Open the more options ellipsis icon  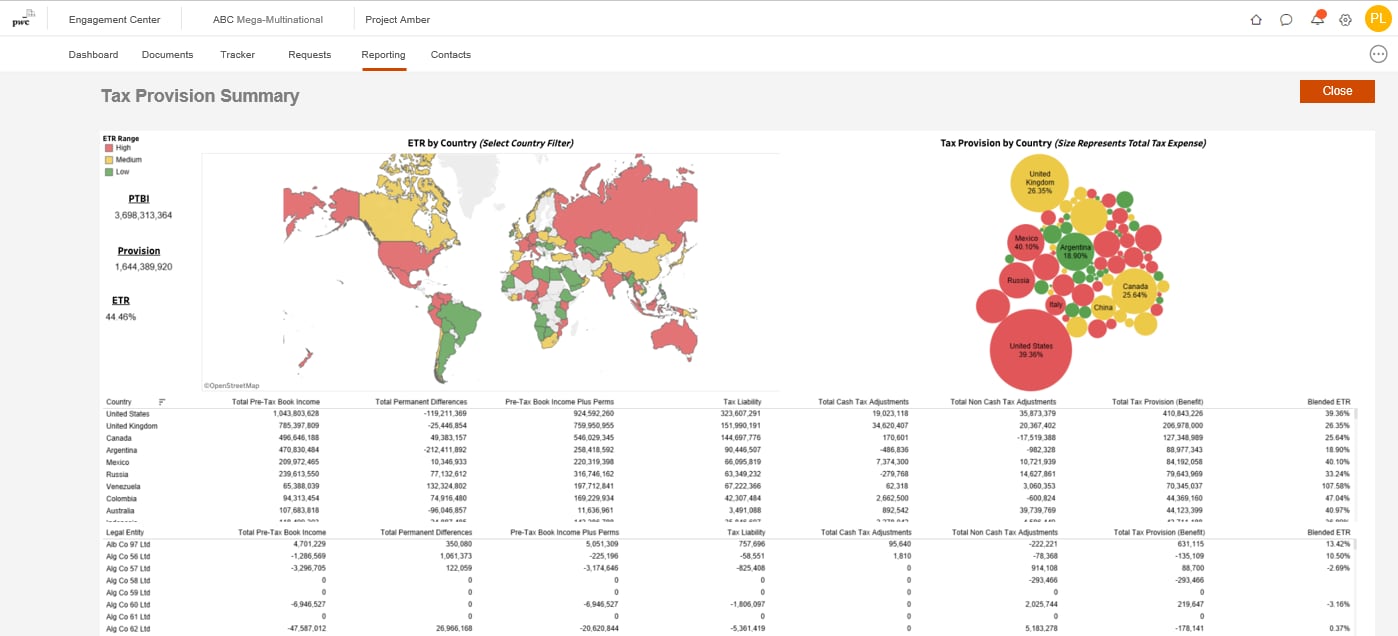(1378, 54)
